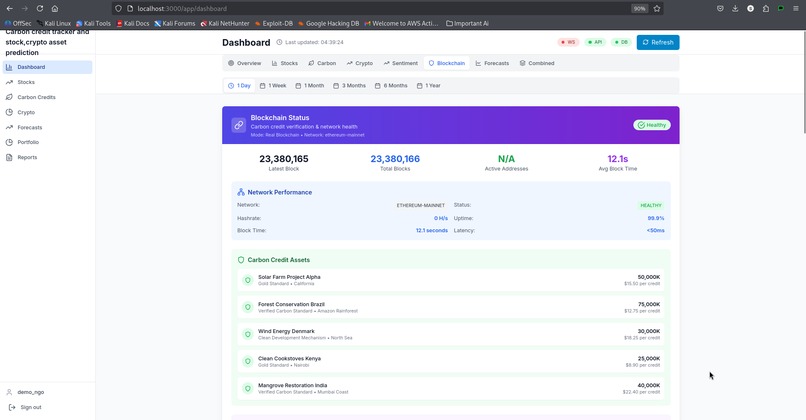
Task: Switch to the Sentiment tab
Action: [x=400, y=63]
